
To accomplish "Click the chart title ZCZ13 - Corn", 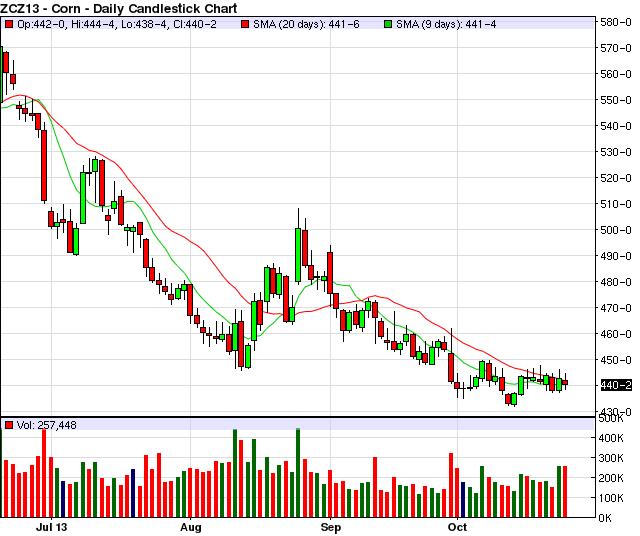I will (118, 8).
